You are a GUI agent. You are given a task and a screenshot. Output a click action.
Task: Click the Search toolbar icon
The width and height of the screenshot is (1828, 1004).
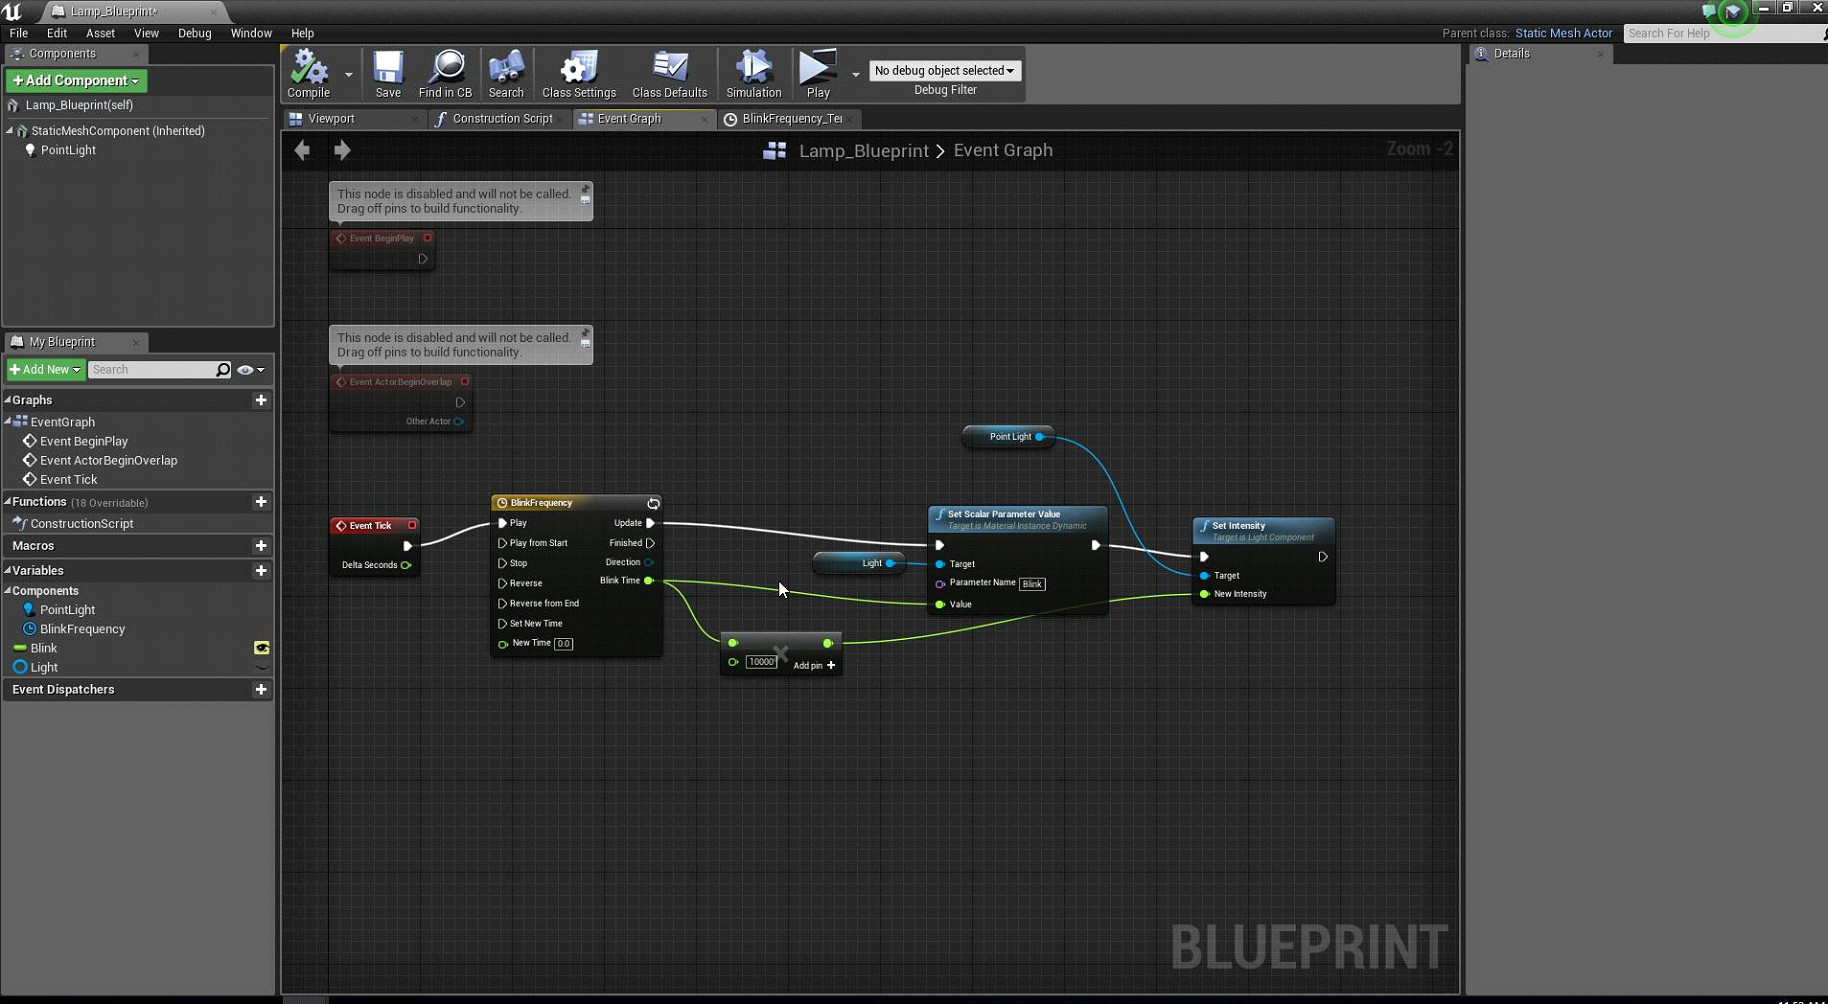(506, 74)
